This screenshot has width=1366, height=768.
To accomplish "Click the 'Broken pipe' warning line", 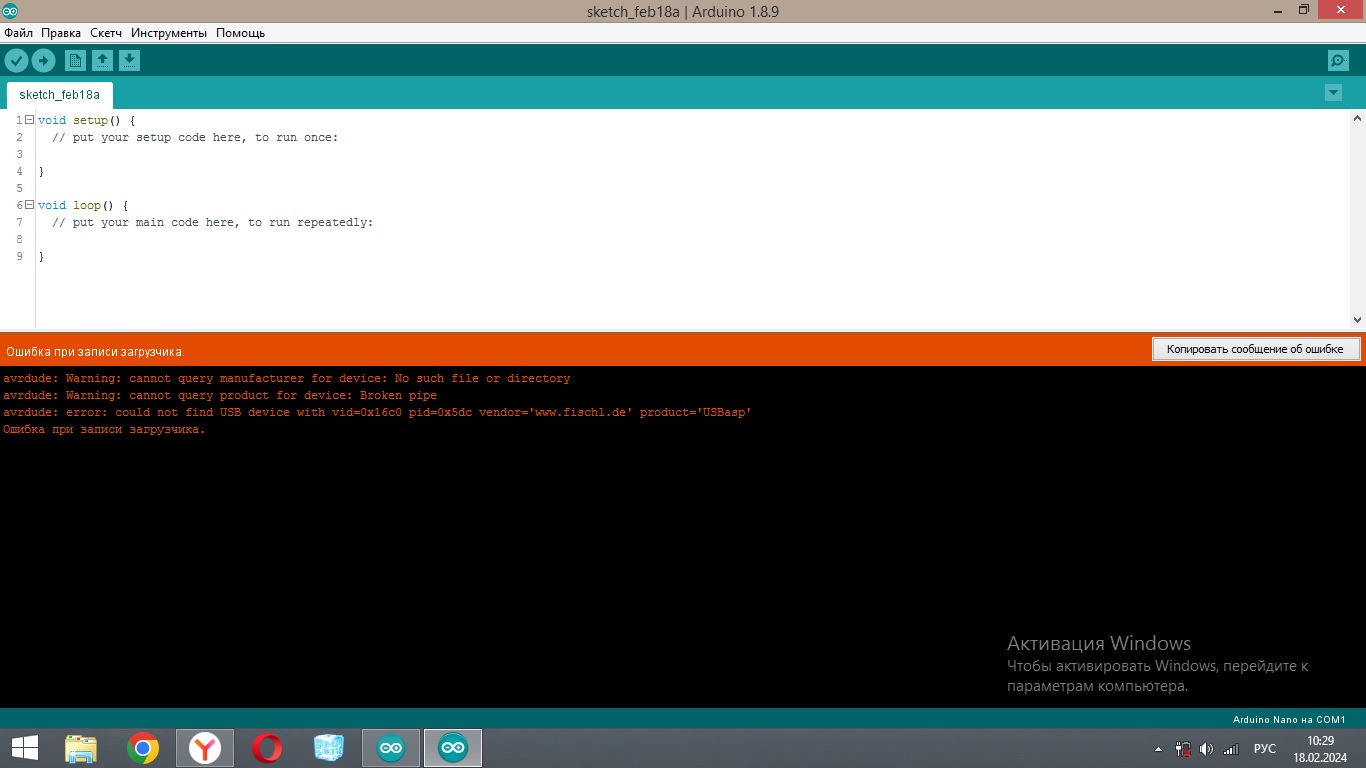I will pos(220,396).
